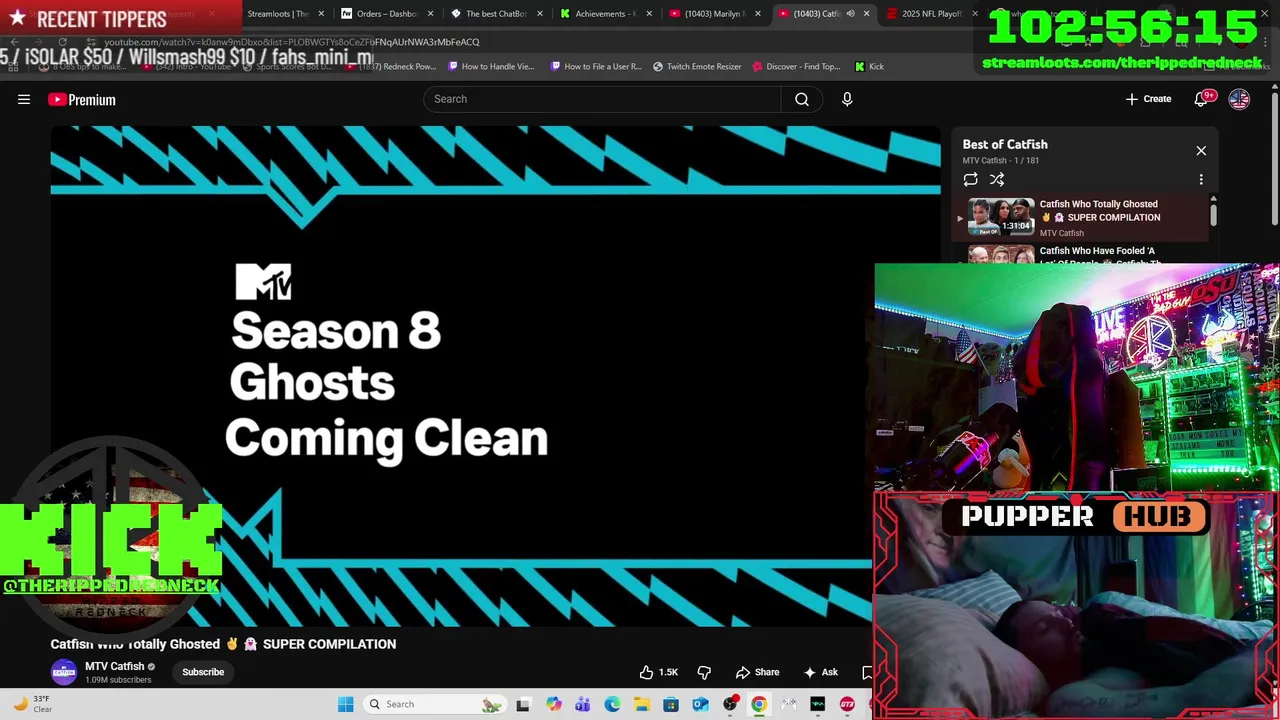Screen dimensions: 1280x720
Task: Open the Twitch Emote Resizer bookmark
Action: [x=697, y=67]
